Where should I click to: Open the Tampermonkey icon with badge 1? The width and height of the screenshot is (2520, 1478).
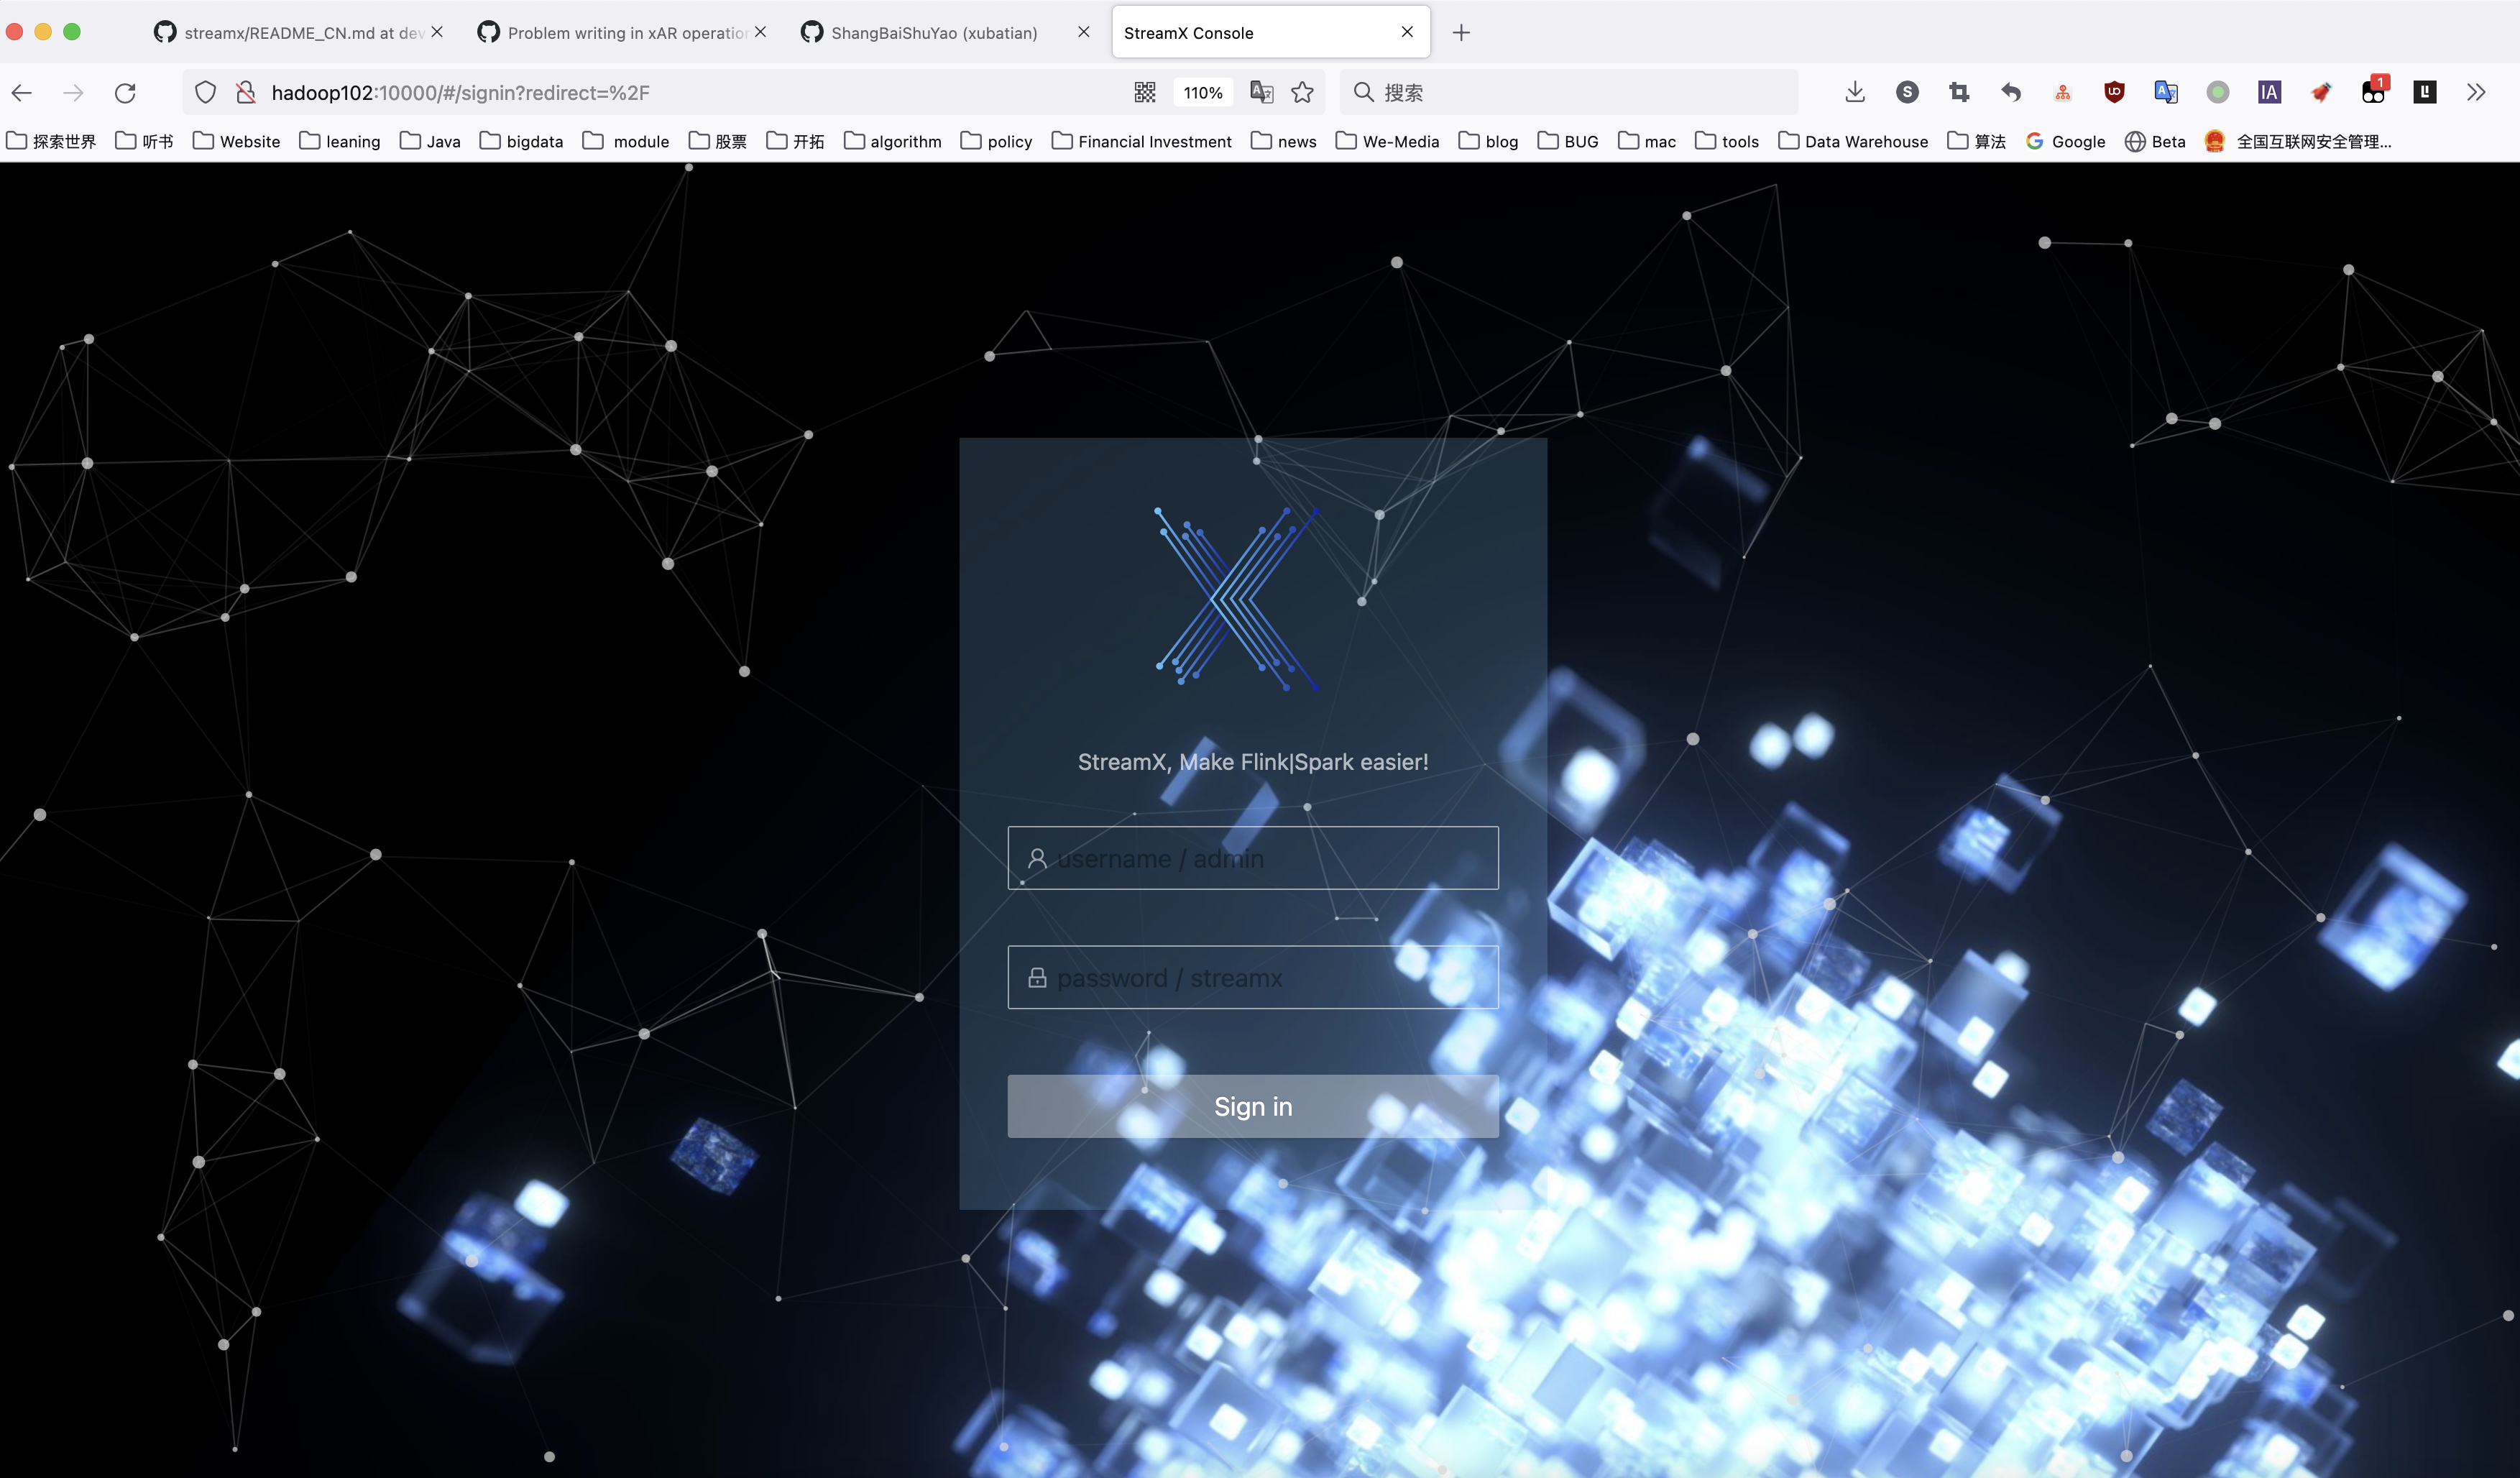pyautogui.click(x=2374, y=91)
